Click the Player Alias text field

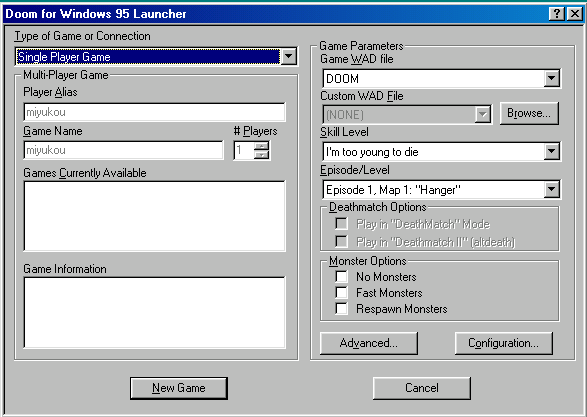click(154, 112)
